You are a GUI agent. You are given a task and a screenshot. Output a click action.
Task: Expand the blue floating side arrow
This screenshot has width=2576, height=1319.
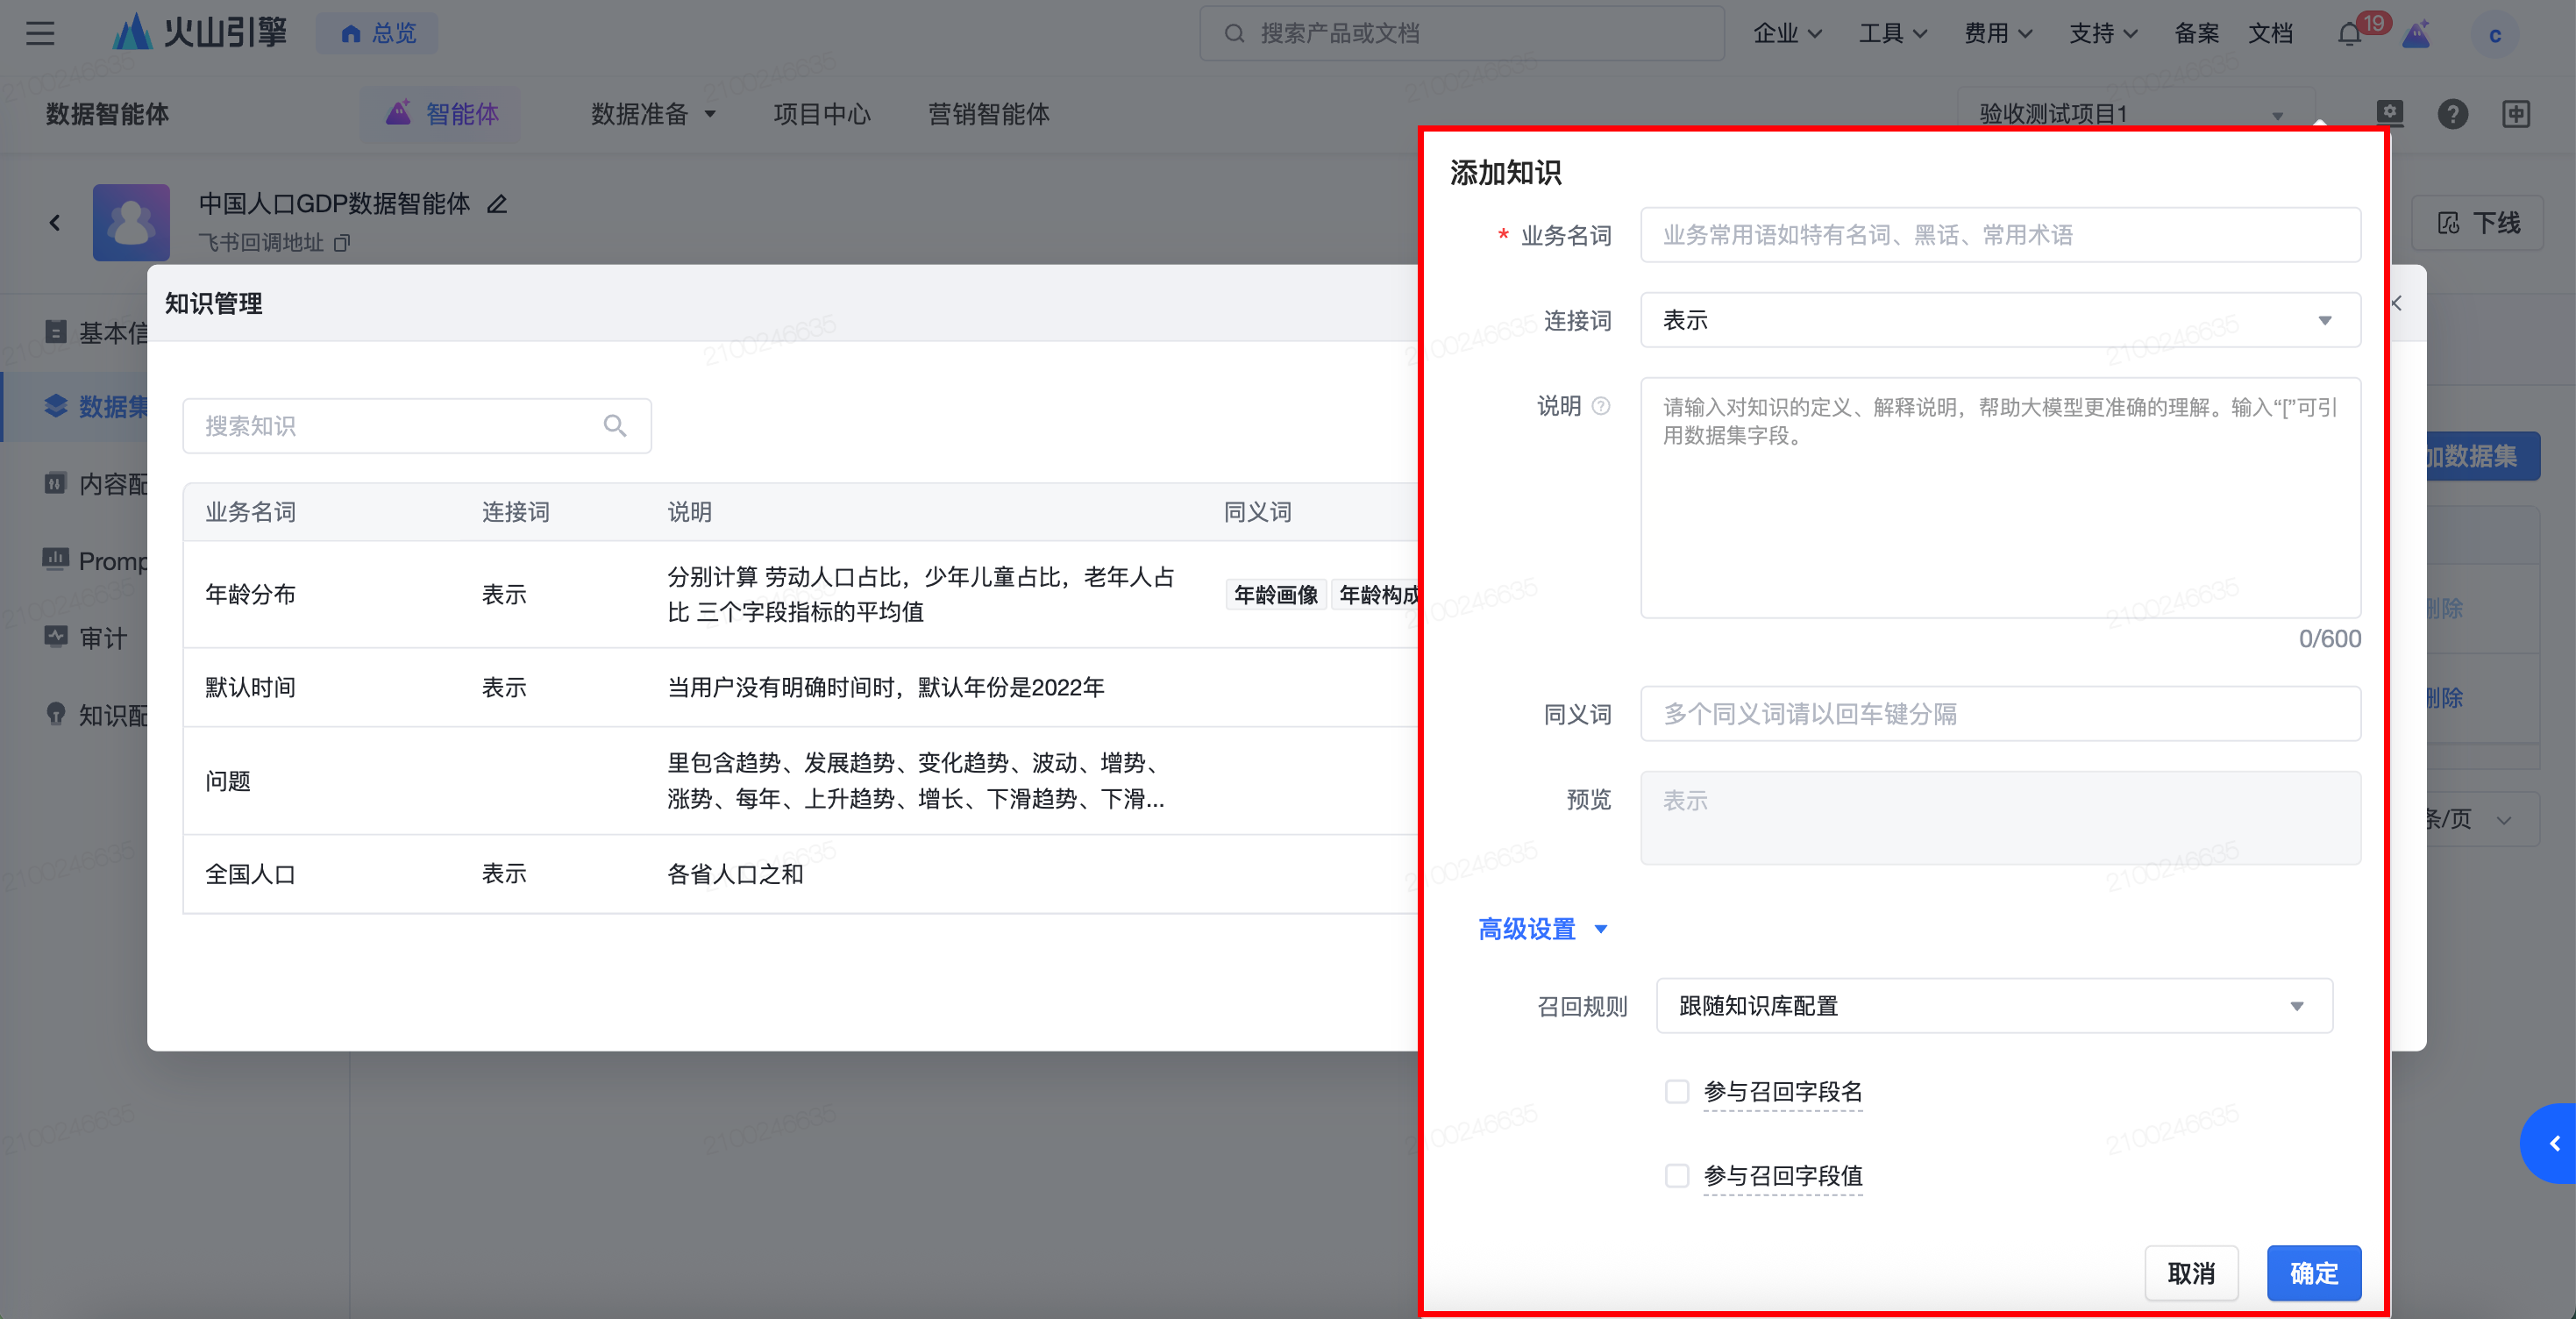[2550, 1143]
